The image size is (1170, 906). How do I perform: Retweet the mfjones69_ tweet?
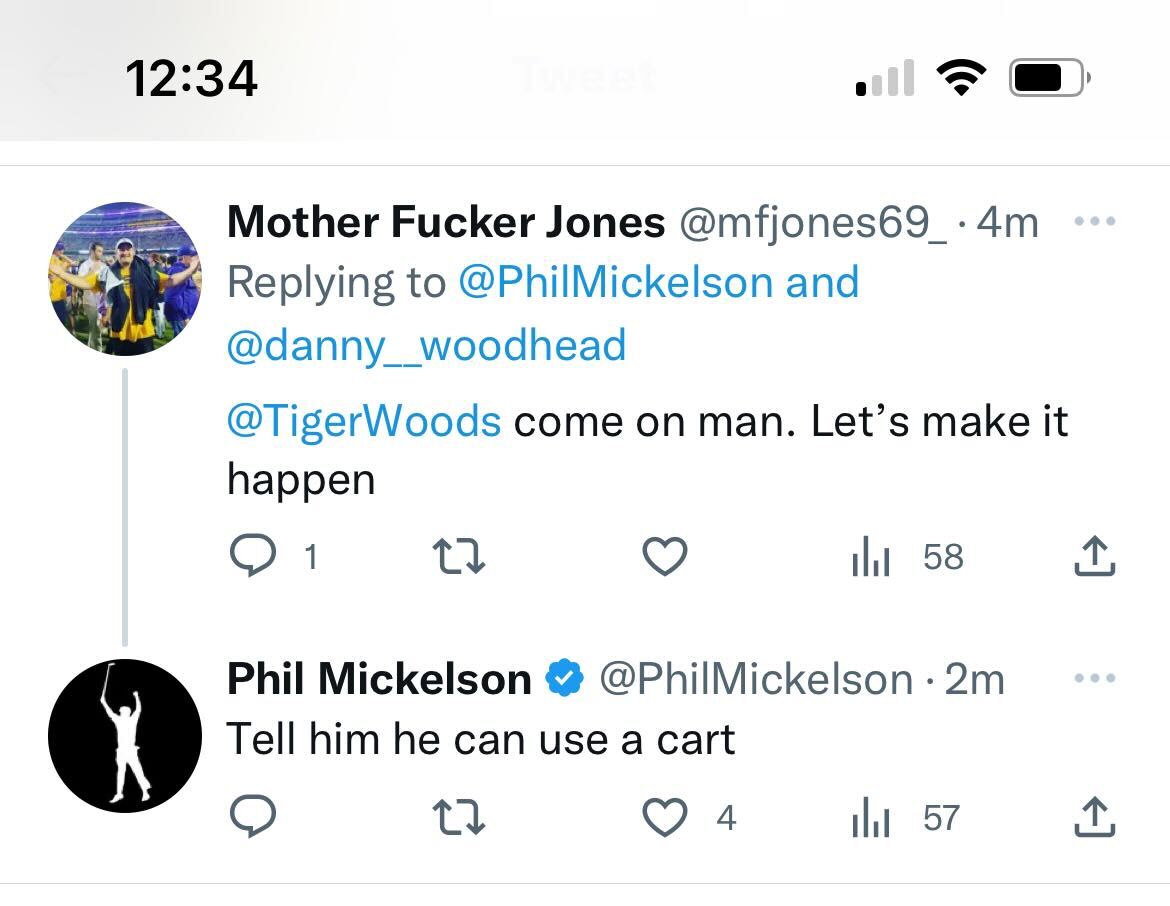pyautogui.click(x=458, y=556)
